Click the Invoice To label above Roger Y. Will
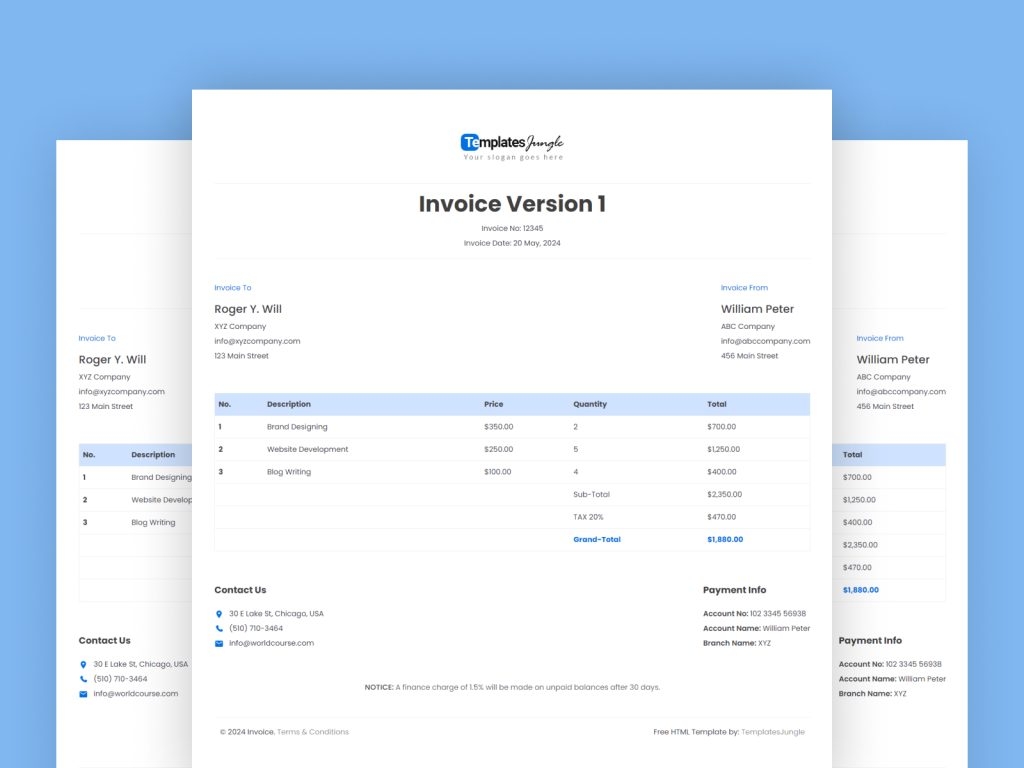1024x768 pixels. point(232,287)
